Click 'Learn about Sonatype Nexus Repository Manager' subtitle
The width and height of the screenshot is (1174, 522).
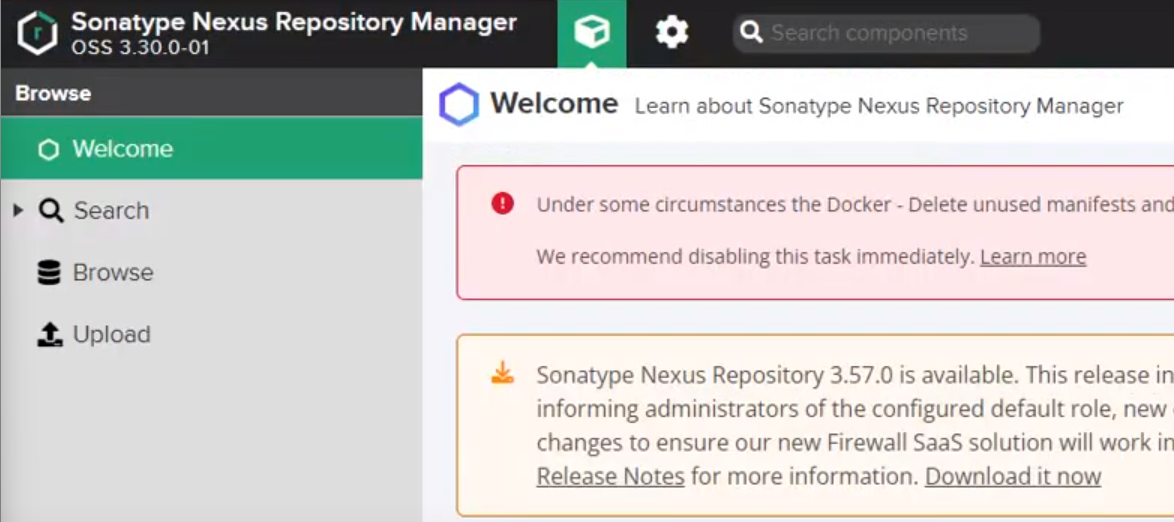click(x=879, y=106)
